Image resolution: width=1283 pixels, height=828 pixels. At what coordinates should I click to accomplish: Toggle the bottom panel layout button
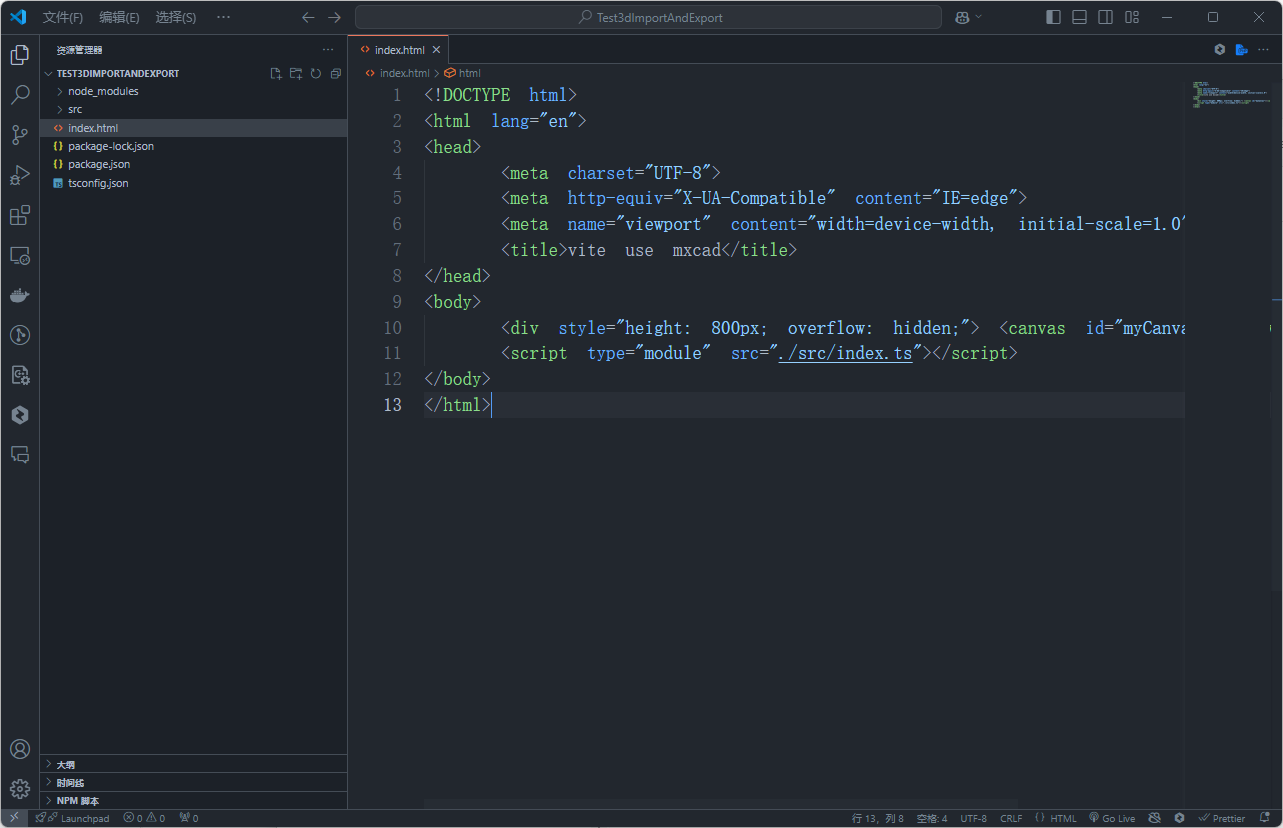1079,17
